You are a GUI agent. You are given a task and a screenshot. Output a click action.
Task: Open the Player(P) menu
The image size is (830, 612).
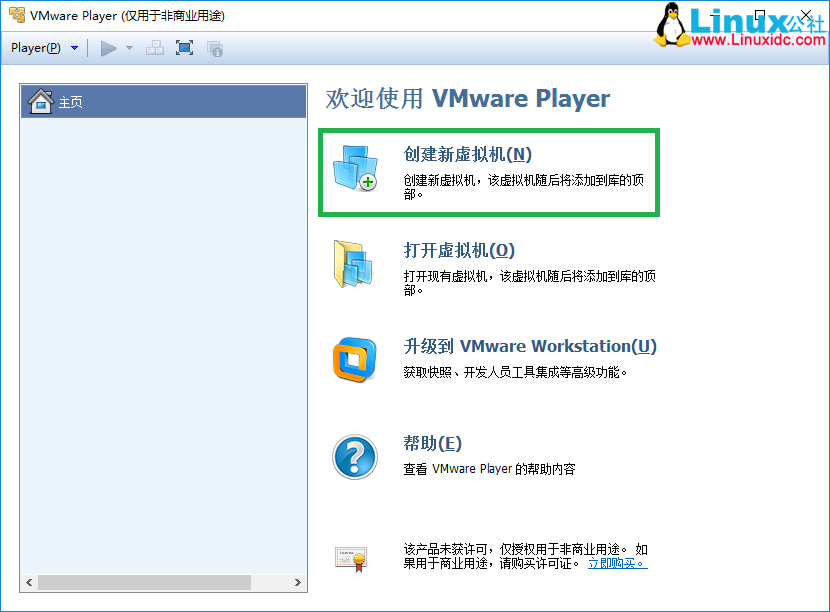click(36, 48)
